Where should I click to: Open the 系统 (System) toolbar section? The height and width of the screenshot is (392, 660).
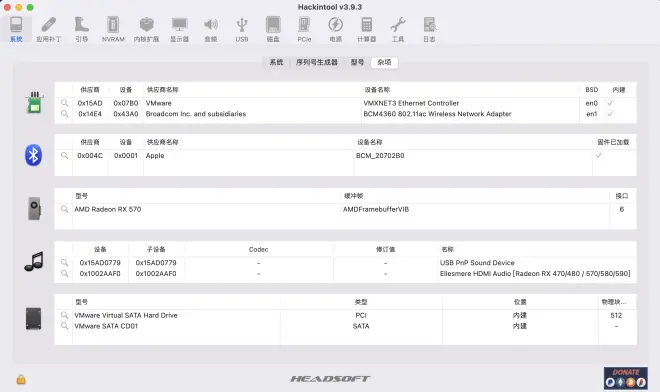pyautogui.click(x=16, y=29)
